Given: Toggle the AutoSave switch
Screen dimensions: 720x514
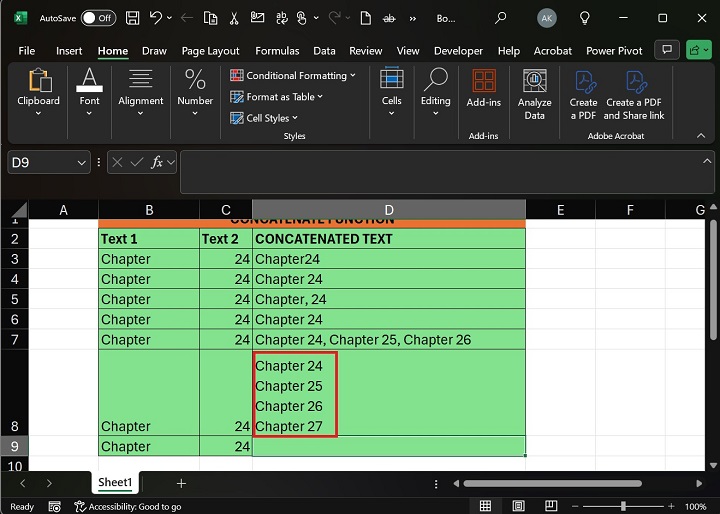Looking at the screenshot, I should 97,18.
